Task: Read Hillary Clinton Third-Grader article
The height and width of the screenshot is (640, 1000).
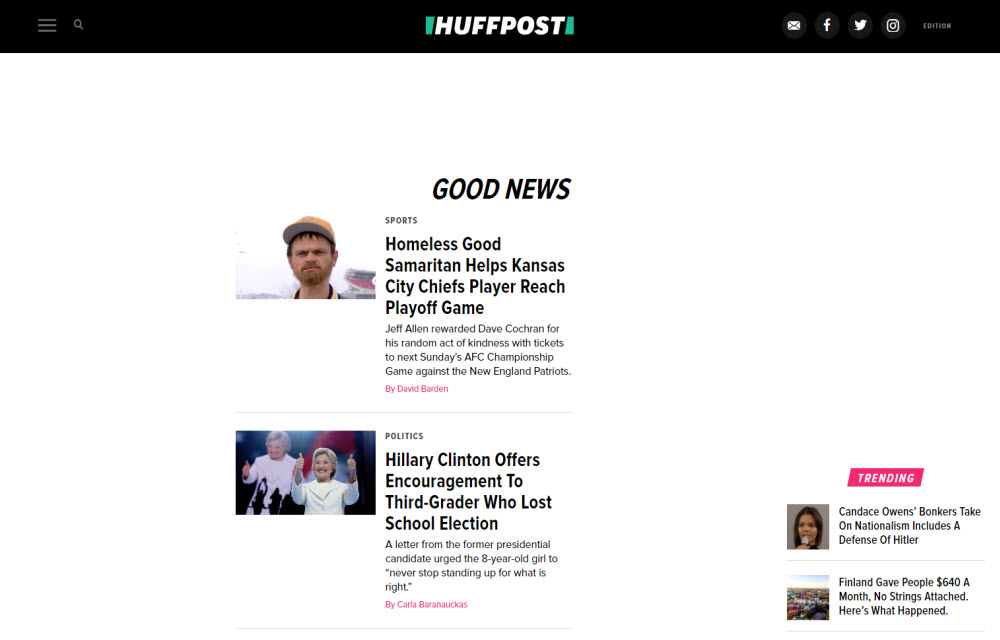Action: (x=469, y=491)
